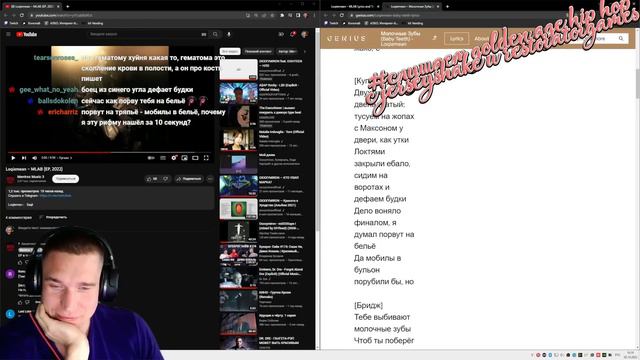Screen dimensions: 640x360
Task: Select the About tab on Genius
Action: click(x=481, y=38)
